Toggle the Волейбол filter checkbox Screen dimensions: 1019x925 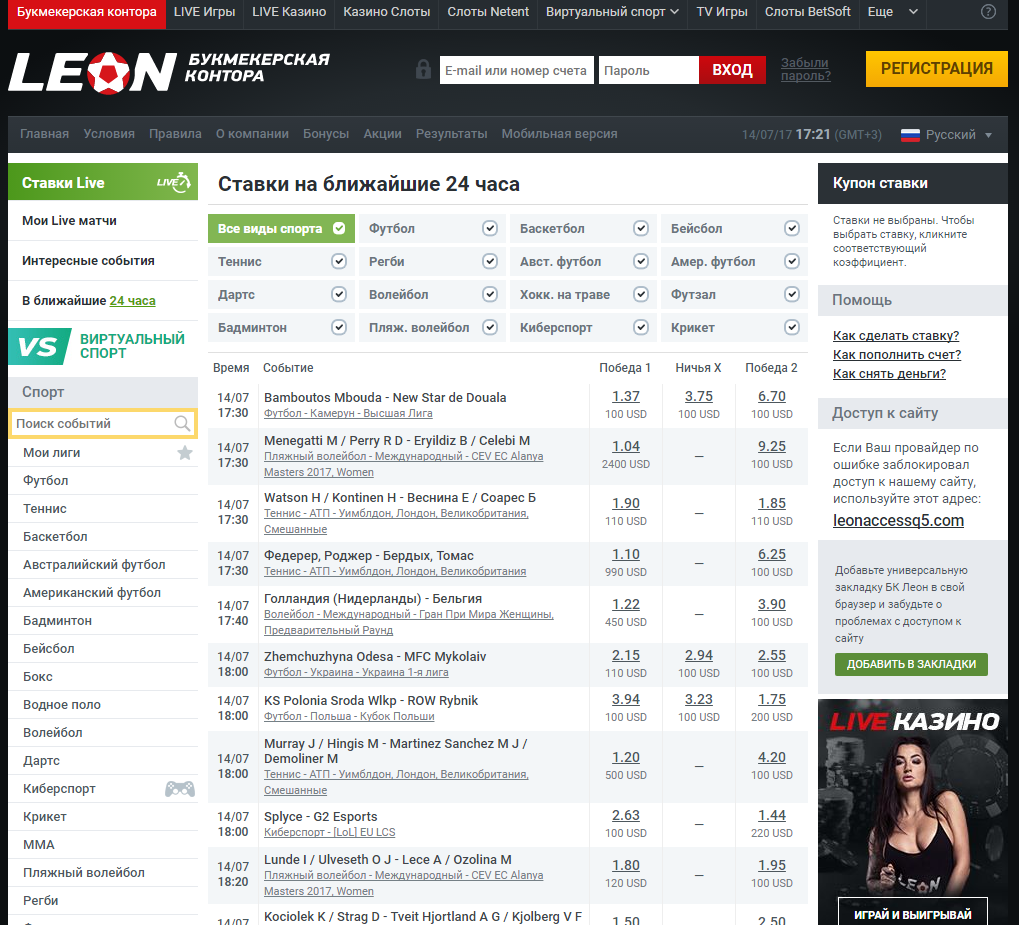(490, 294)
